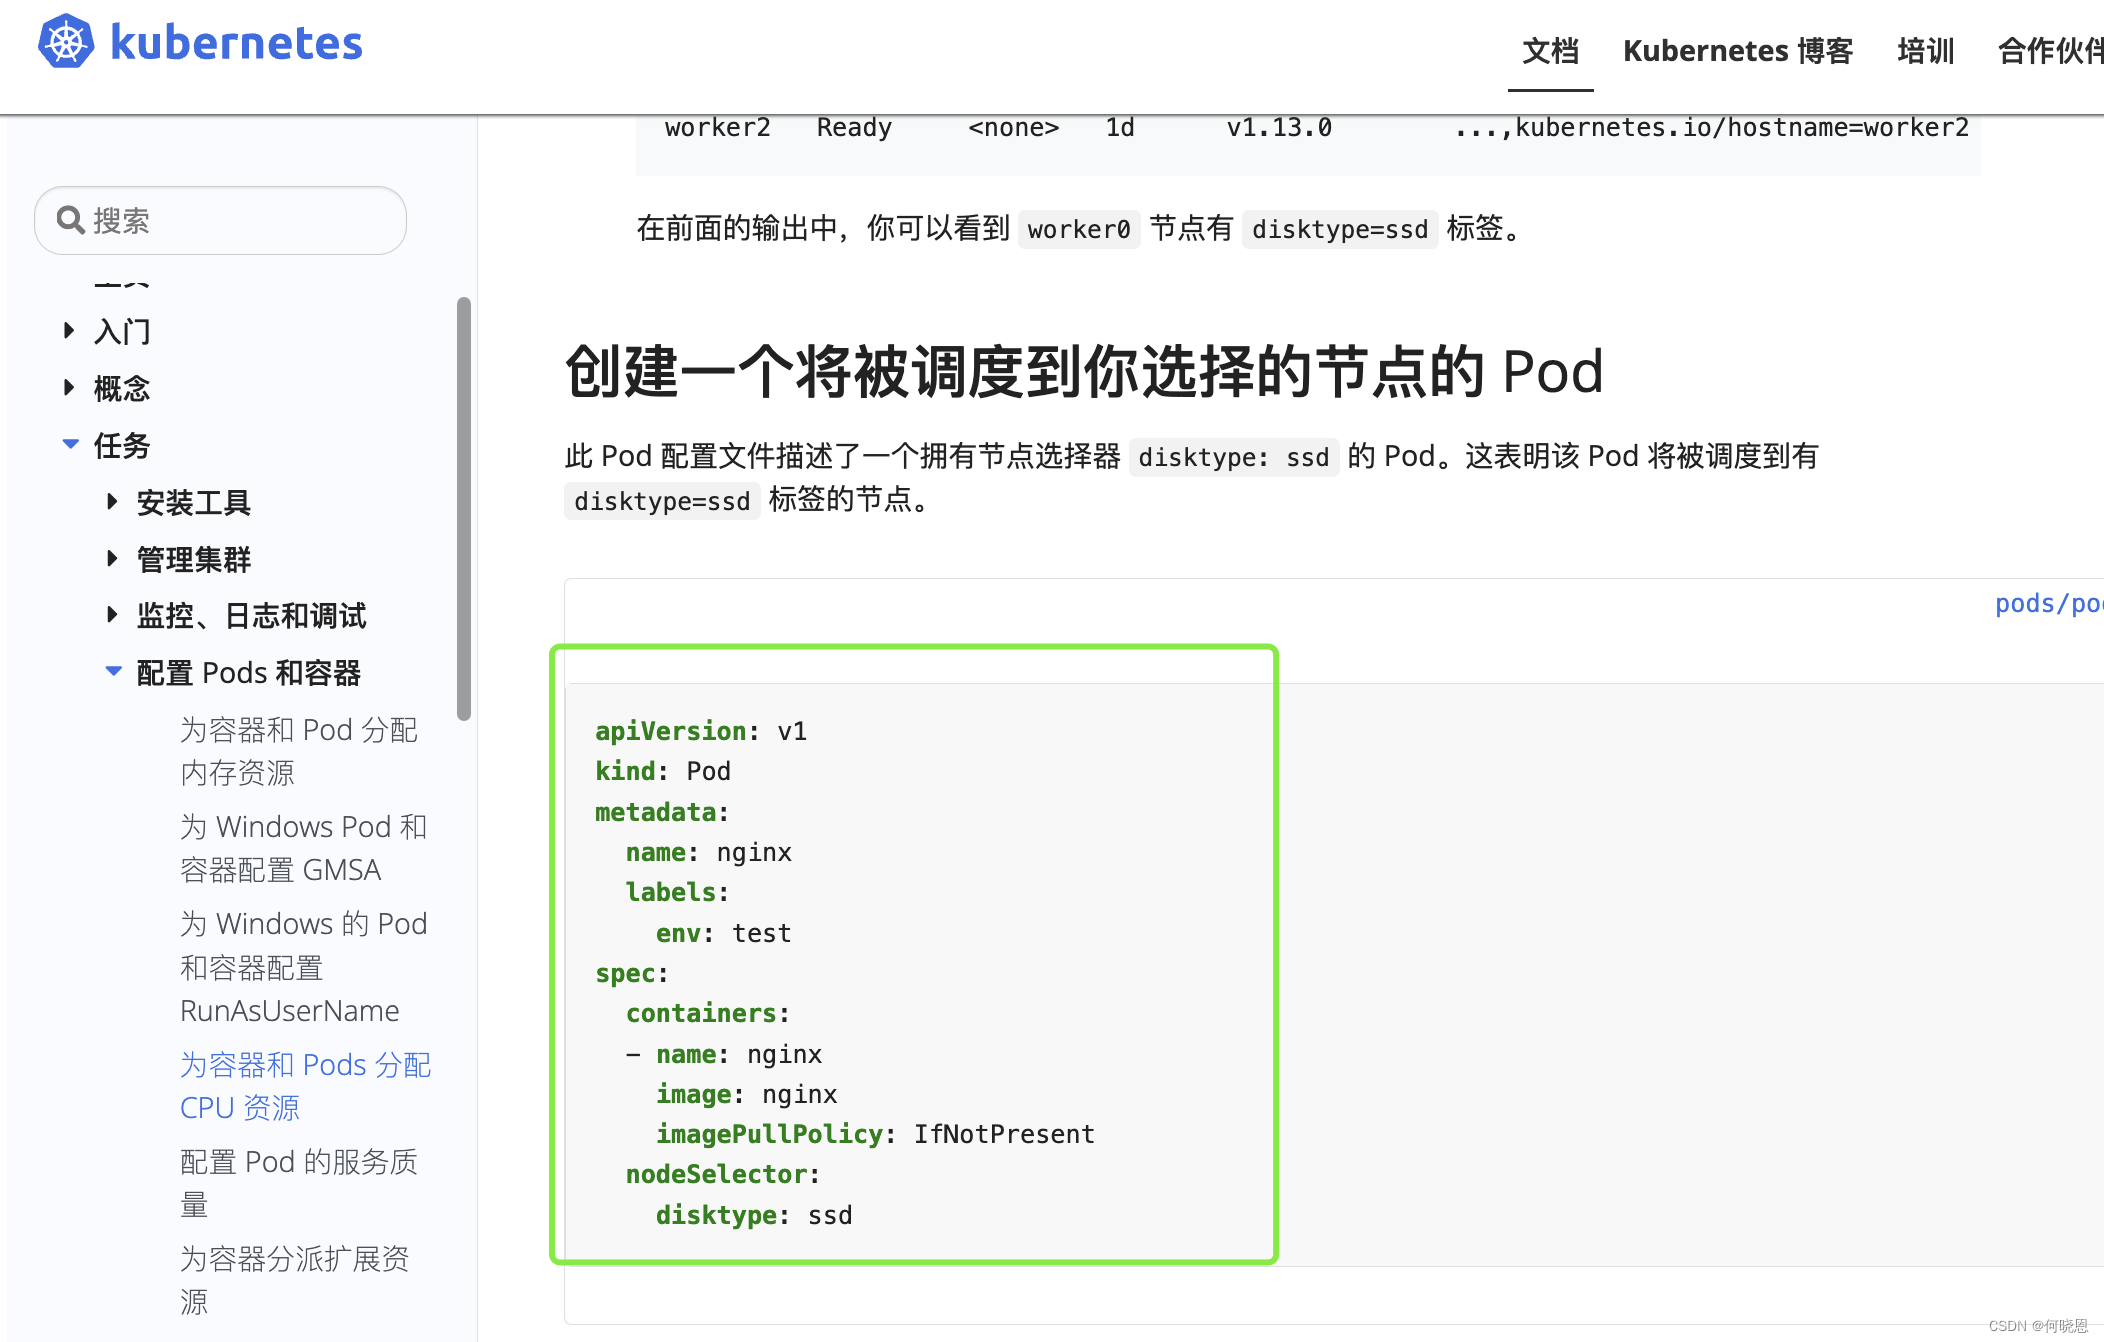Open the Kubernetes 博客 menu item
Viewport: 2104px width, 1342px height.
(1738, 51)
